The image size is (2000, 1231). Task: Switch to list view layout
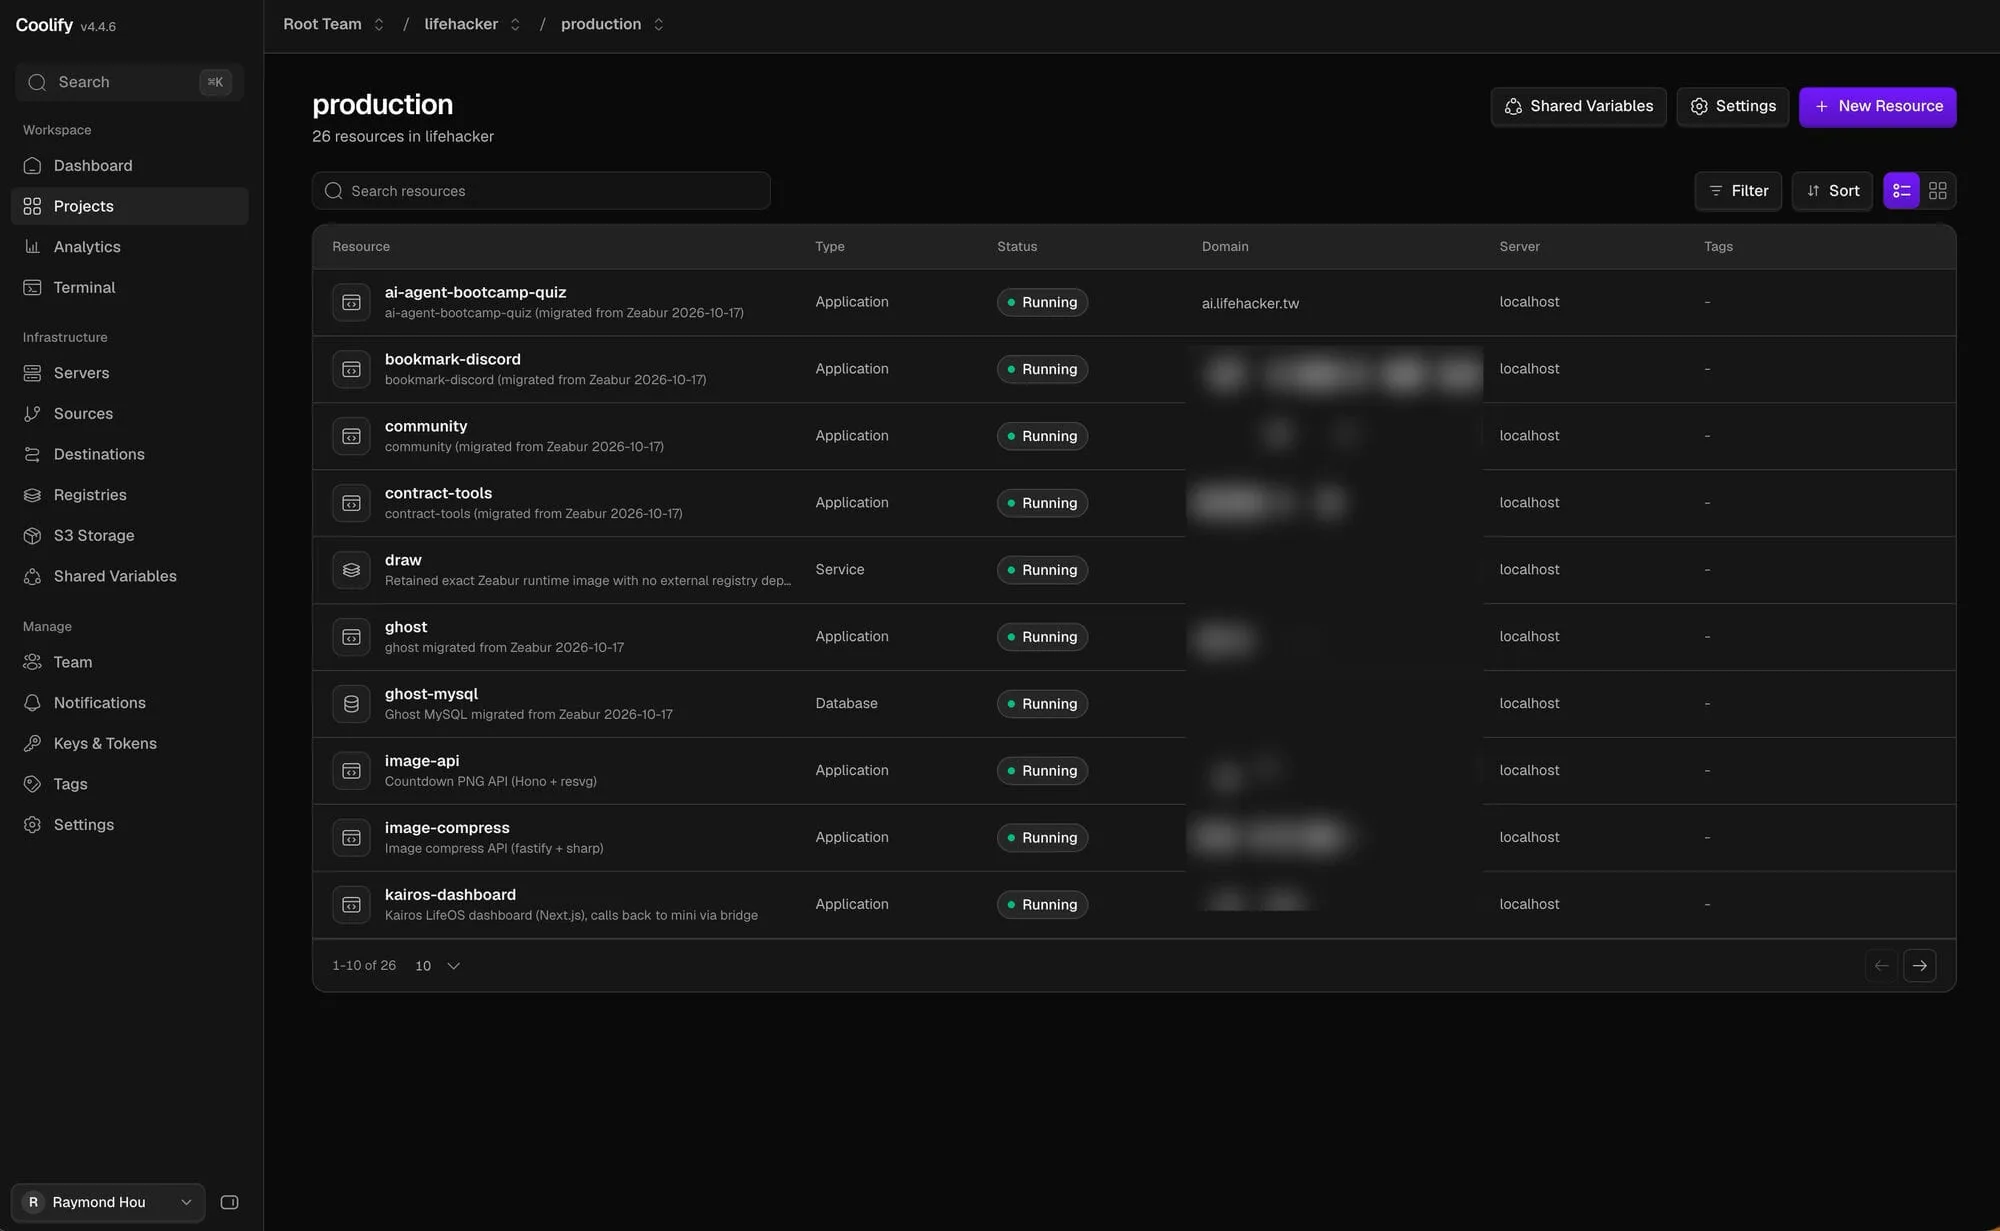click(x=1901, y=190)
